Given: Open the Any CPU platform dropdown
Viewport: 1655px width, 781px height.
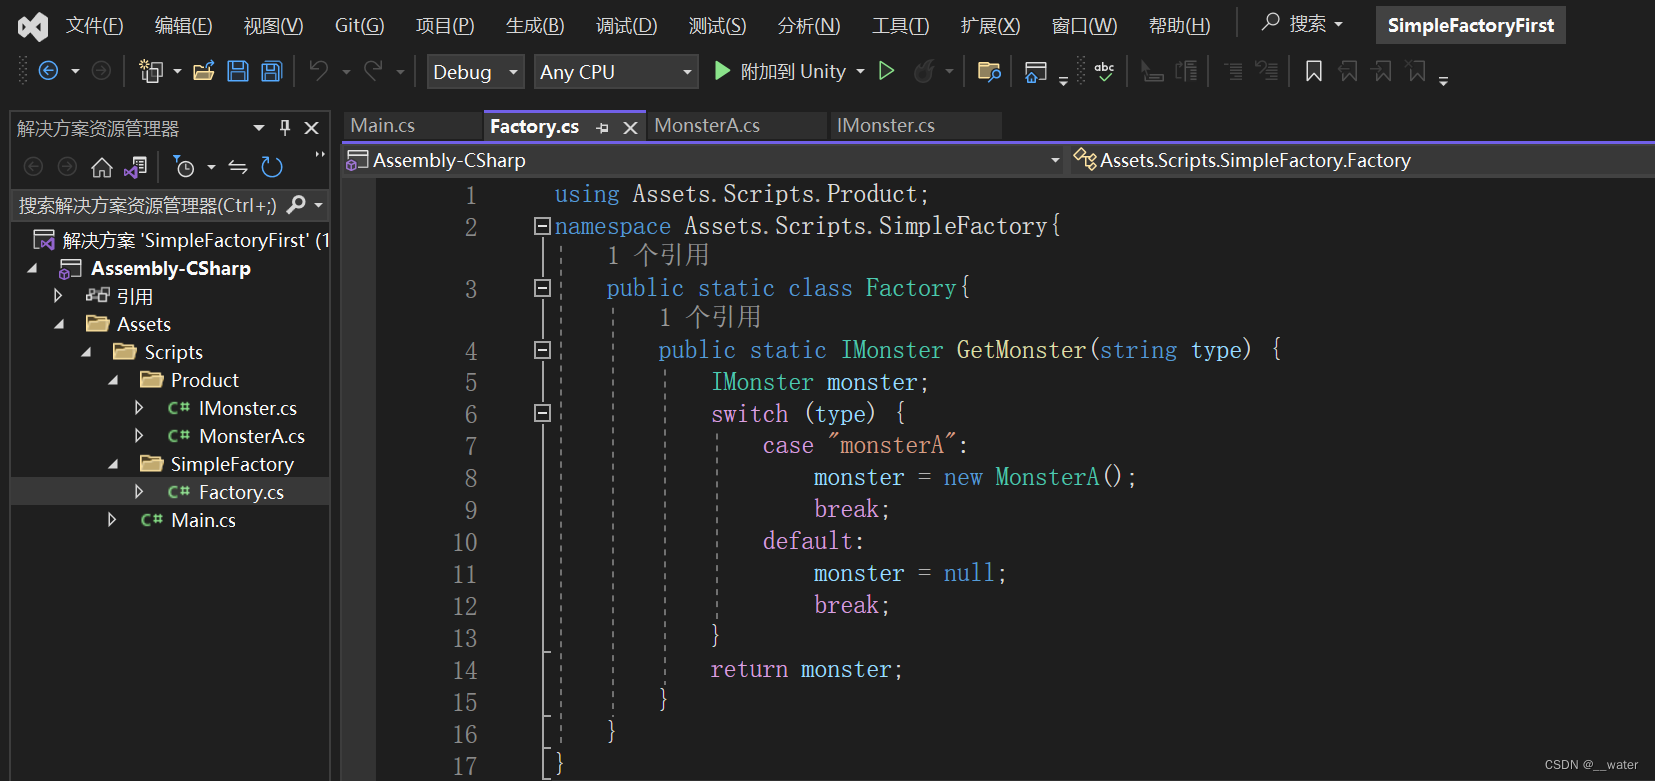Looking at the screenshot, I should coord(616,72).
